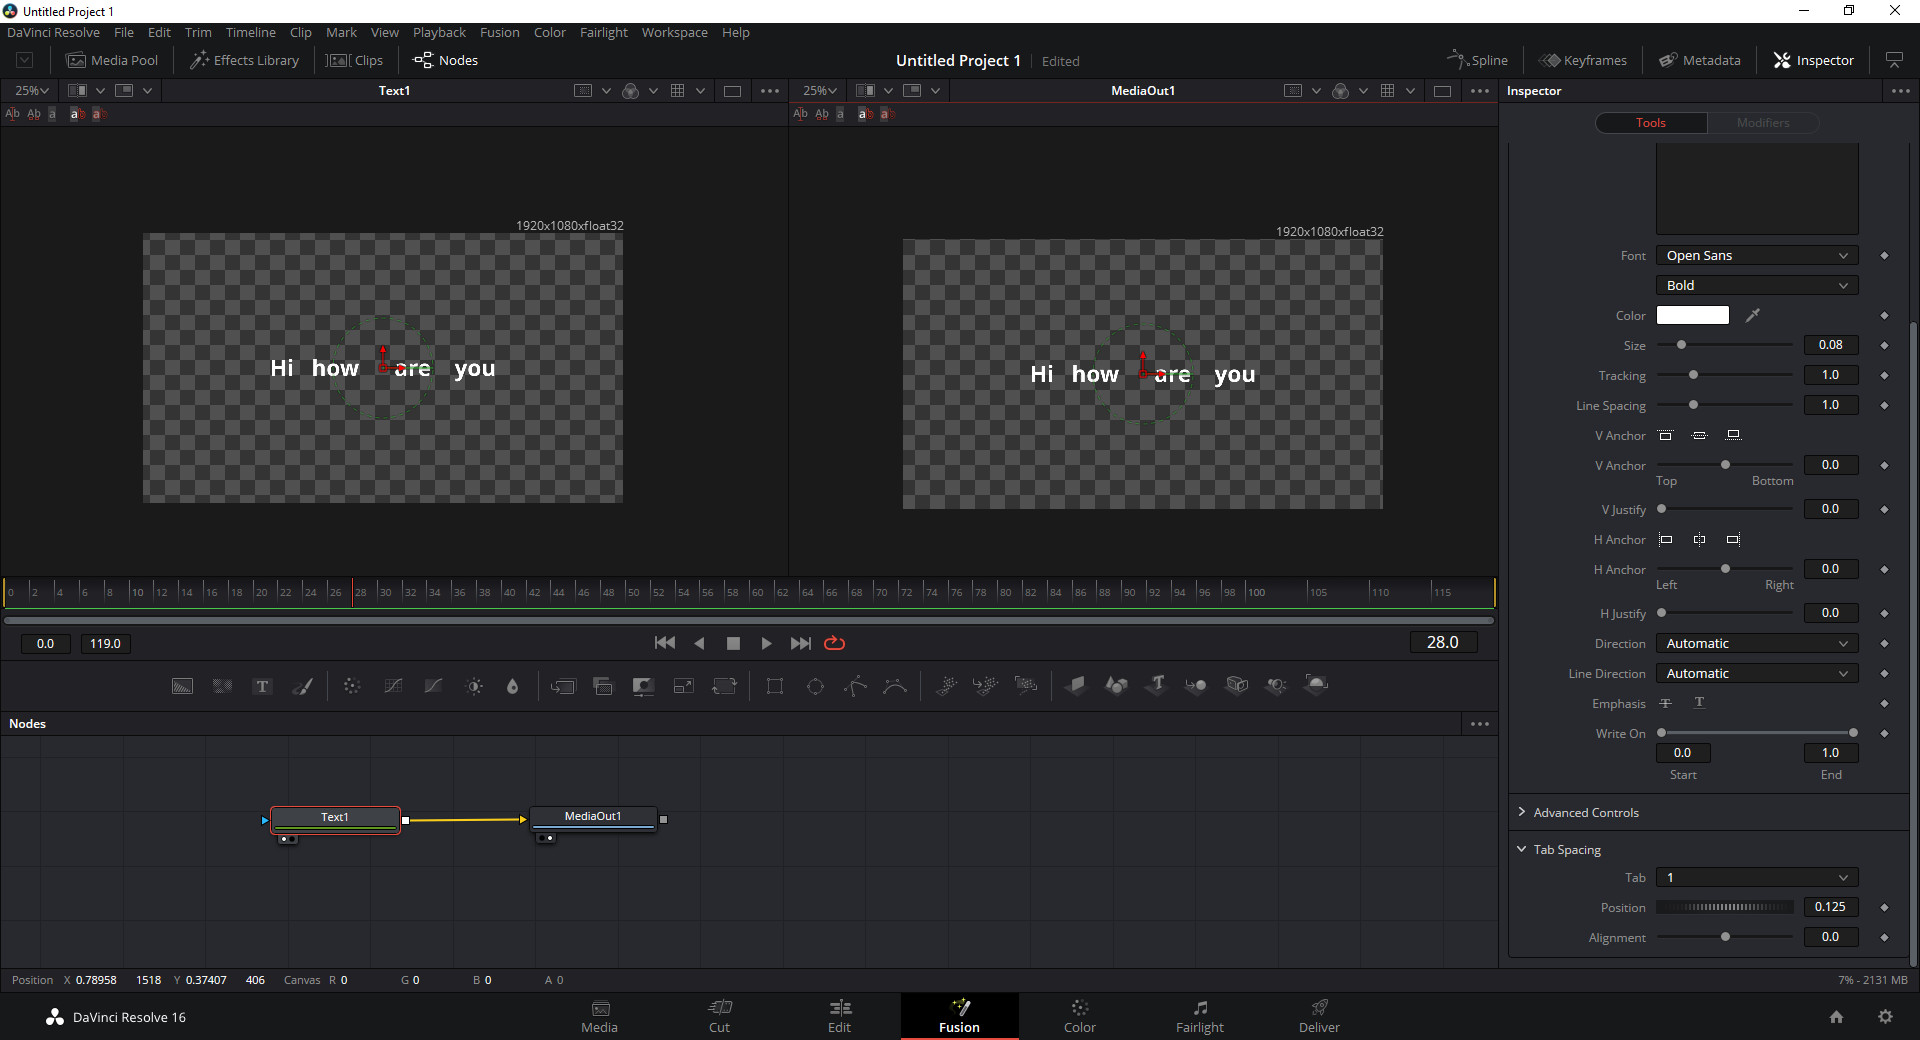This screenshot has height=1040, width=1920.
Task: Open the Tab number dropdown
Action: click(1757, 878)
